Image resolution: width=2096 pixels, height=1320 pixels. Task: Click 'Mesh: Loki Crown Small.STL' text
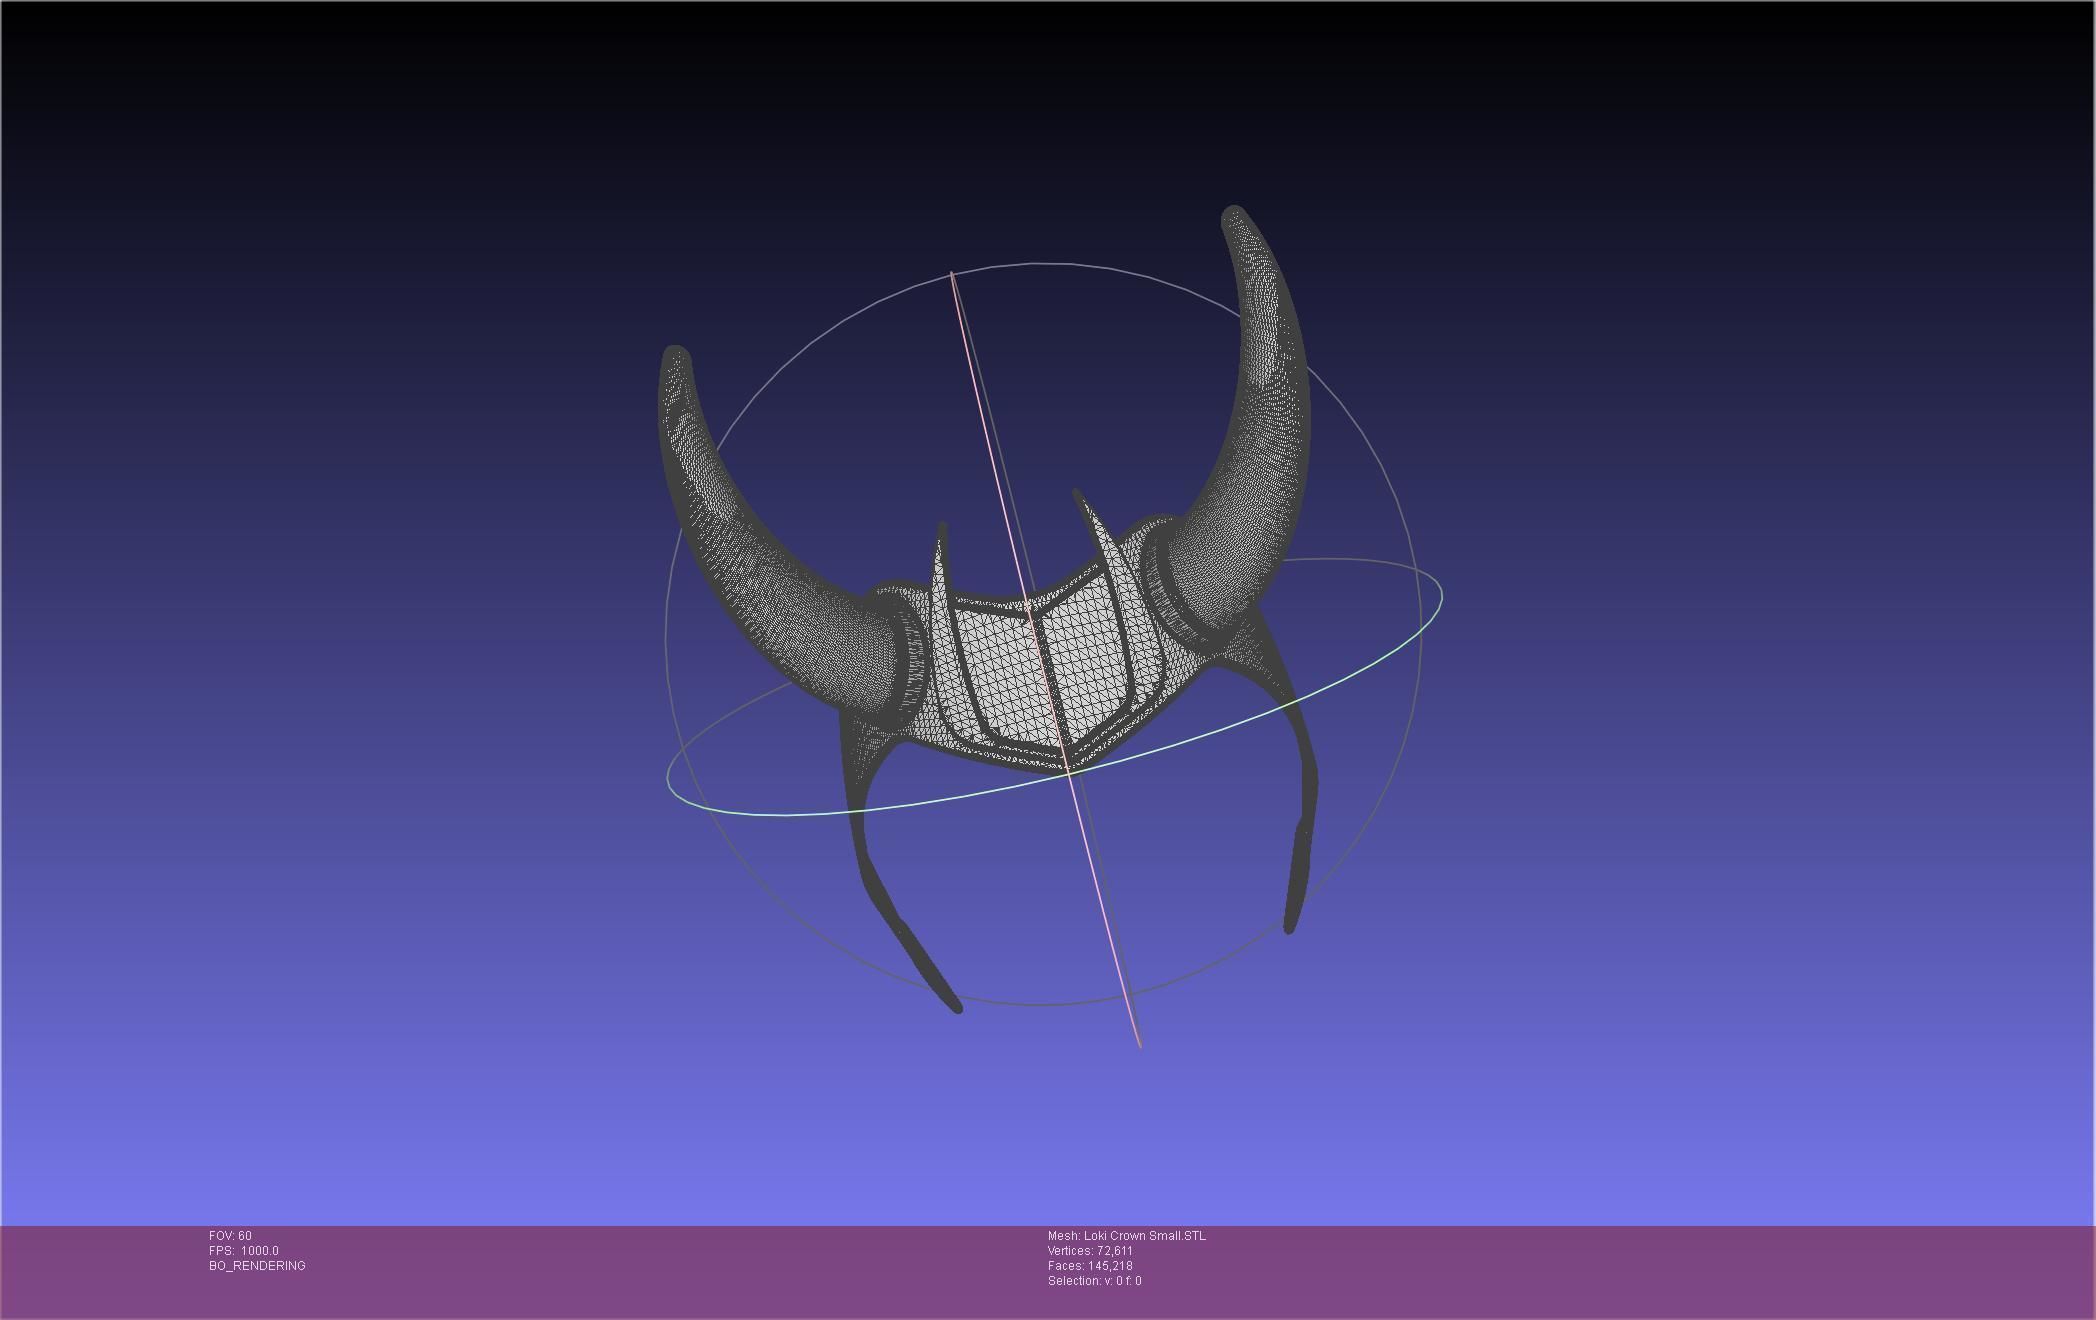pos(1127,1236)
